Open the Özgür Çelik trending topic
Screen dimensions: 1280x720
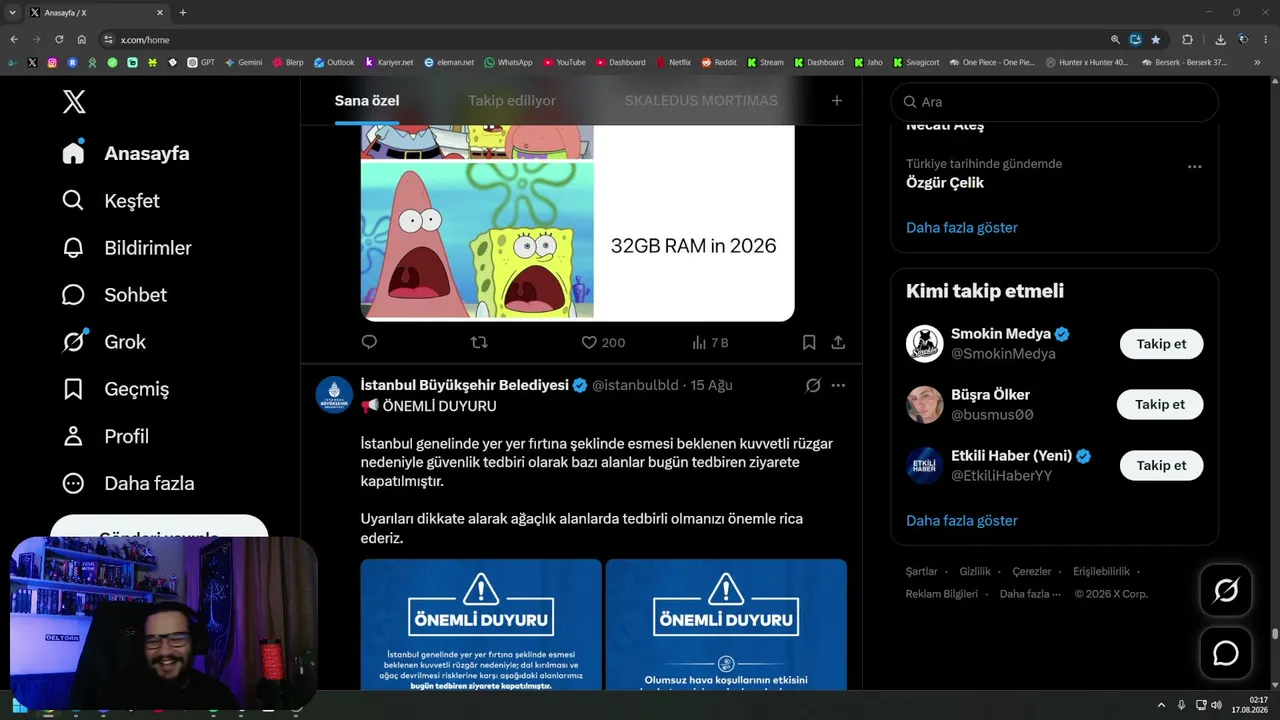tap(945, 183)
